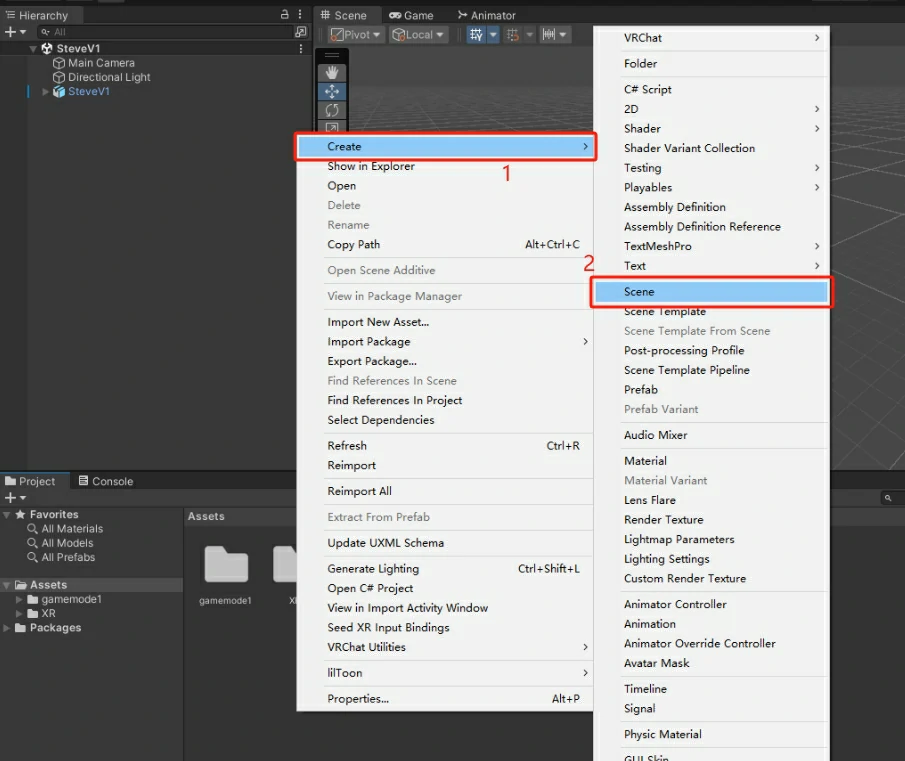Toggle the grid visibility button in Scene
The image size is (905, 761).
[x=476, y=34]
